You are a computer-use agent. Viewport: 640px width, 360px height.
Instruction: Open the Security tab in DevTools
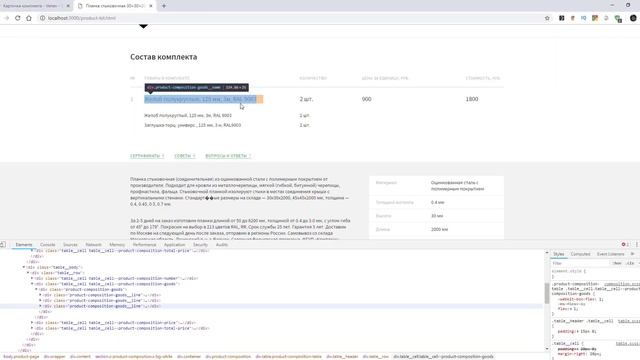click(200, 244)
